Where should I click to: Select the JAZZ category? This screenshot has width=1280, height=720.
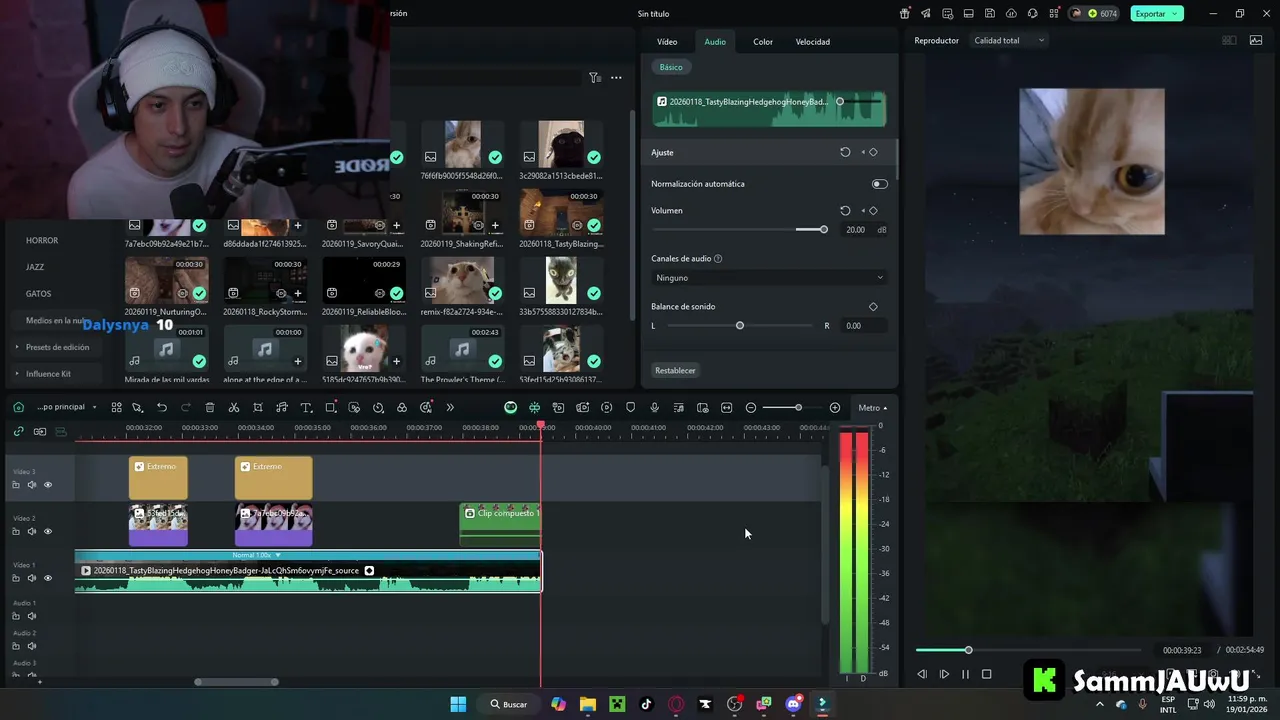pos(35,267)
